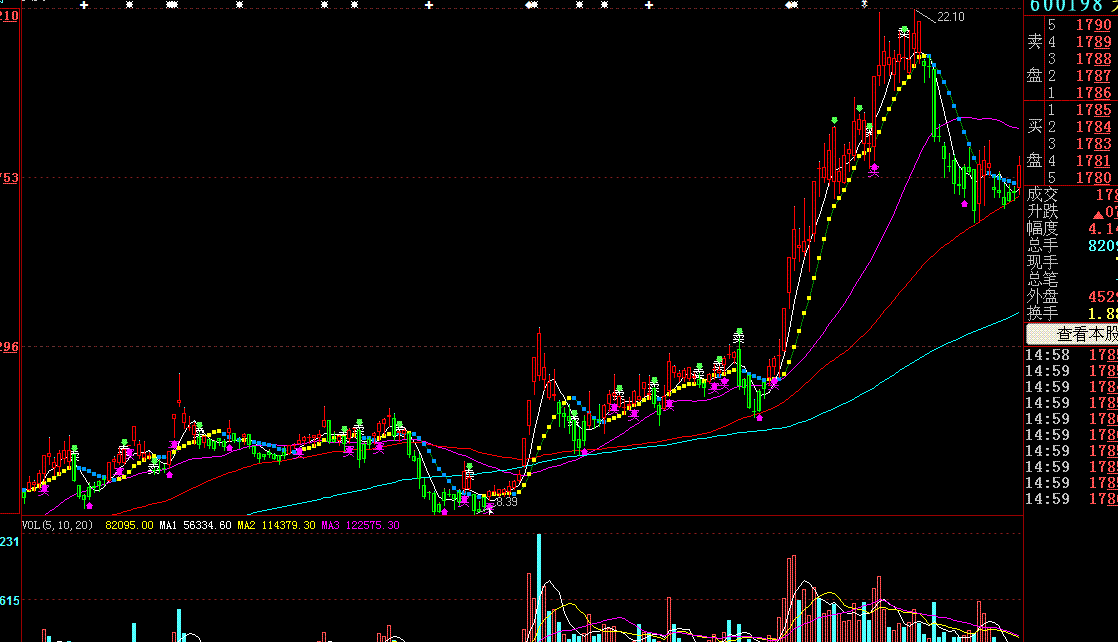Click the 14:58 trade record row
Viewport: 1118px width, 642px height.
click(x=1071, y=355)
